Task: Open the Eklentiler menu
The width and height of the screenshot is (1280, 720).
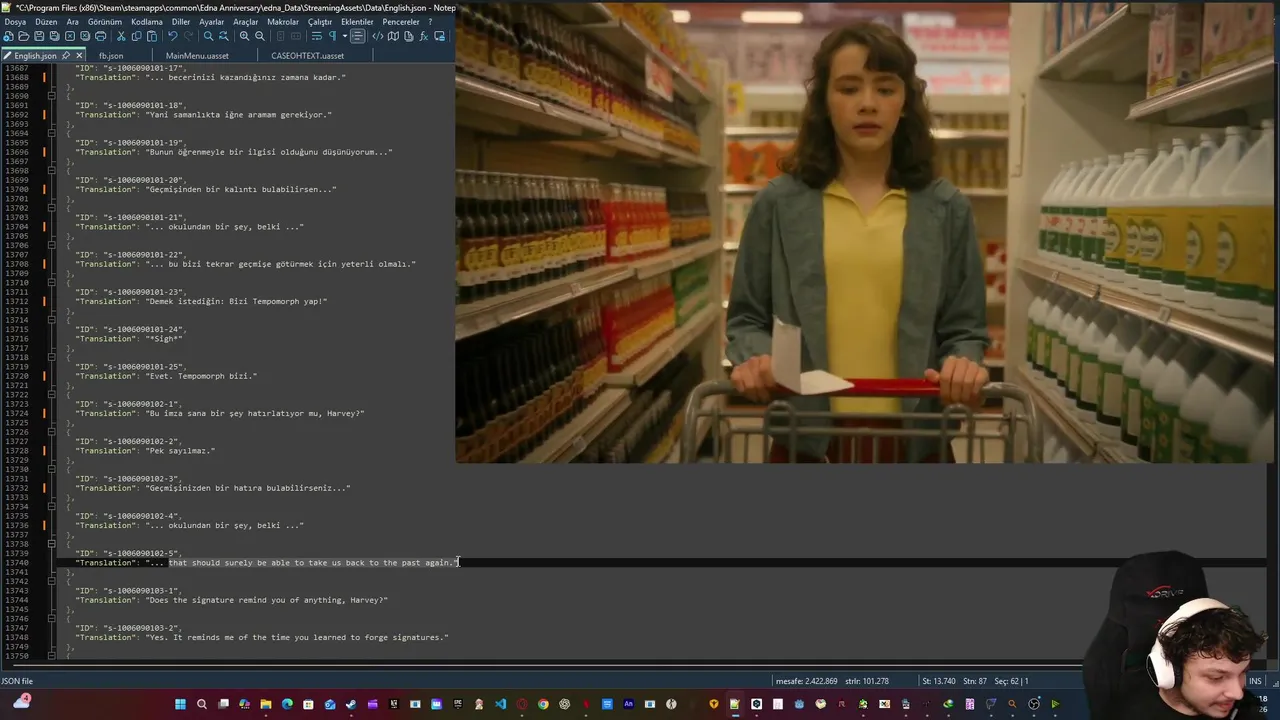Action: [358, 22]
